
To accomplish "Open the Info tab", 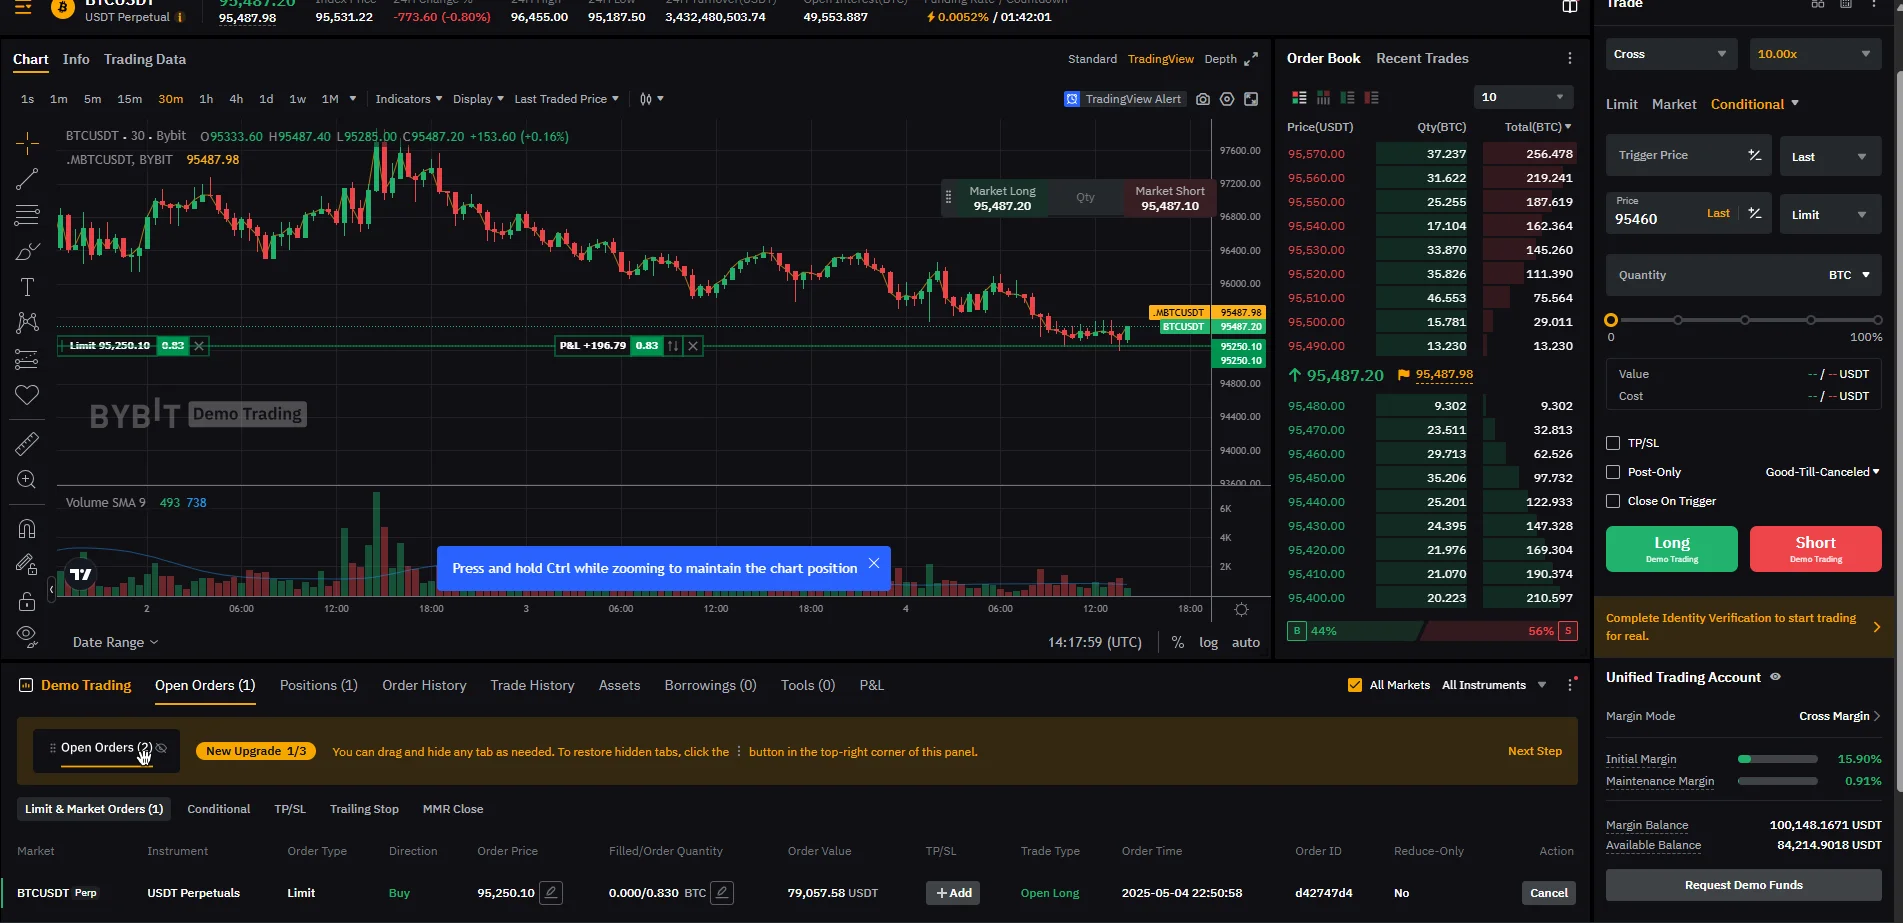I will tap(76, 60).
